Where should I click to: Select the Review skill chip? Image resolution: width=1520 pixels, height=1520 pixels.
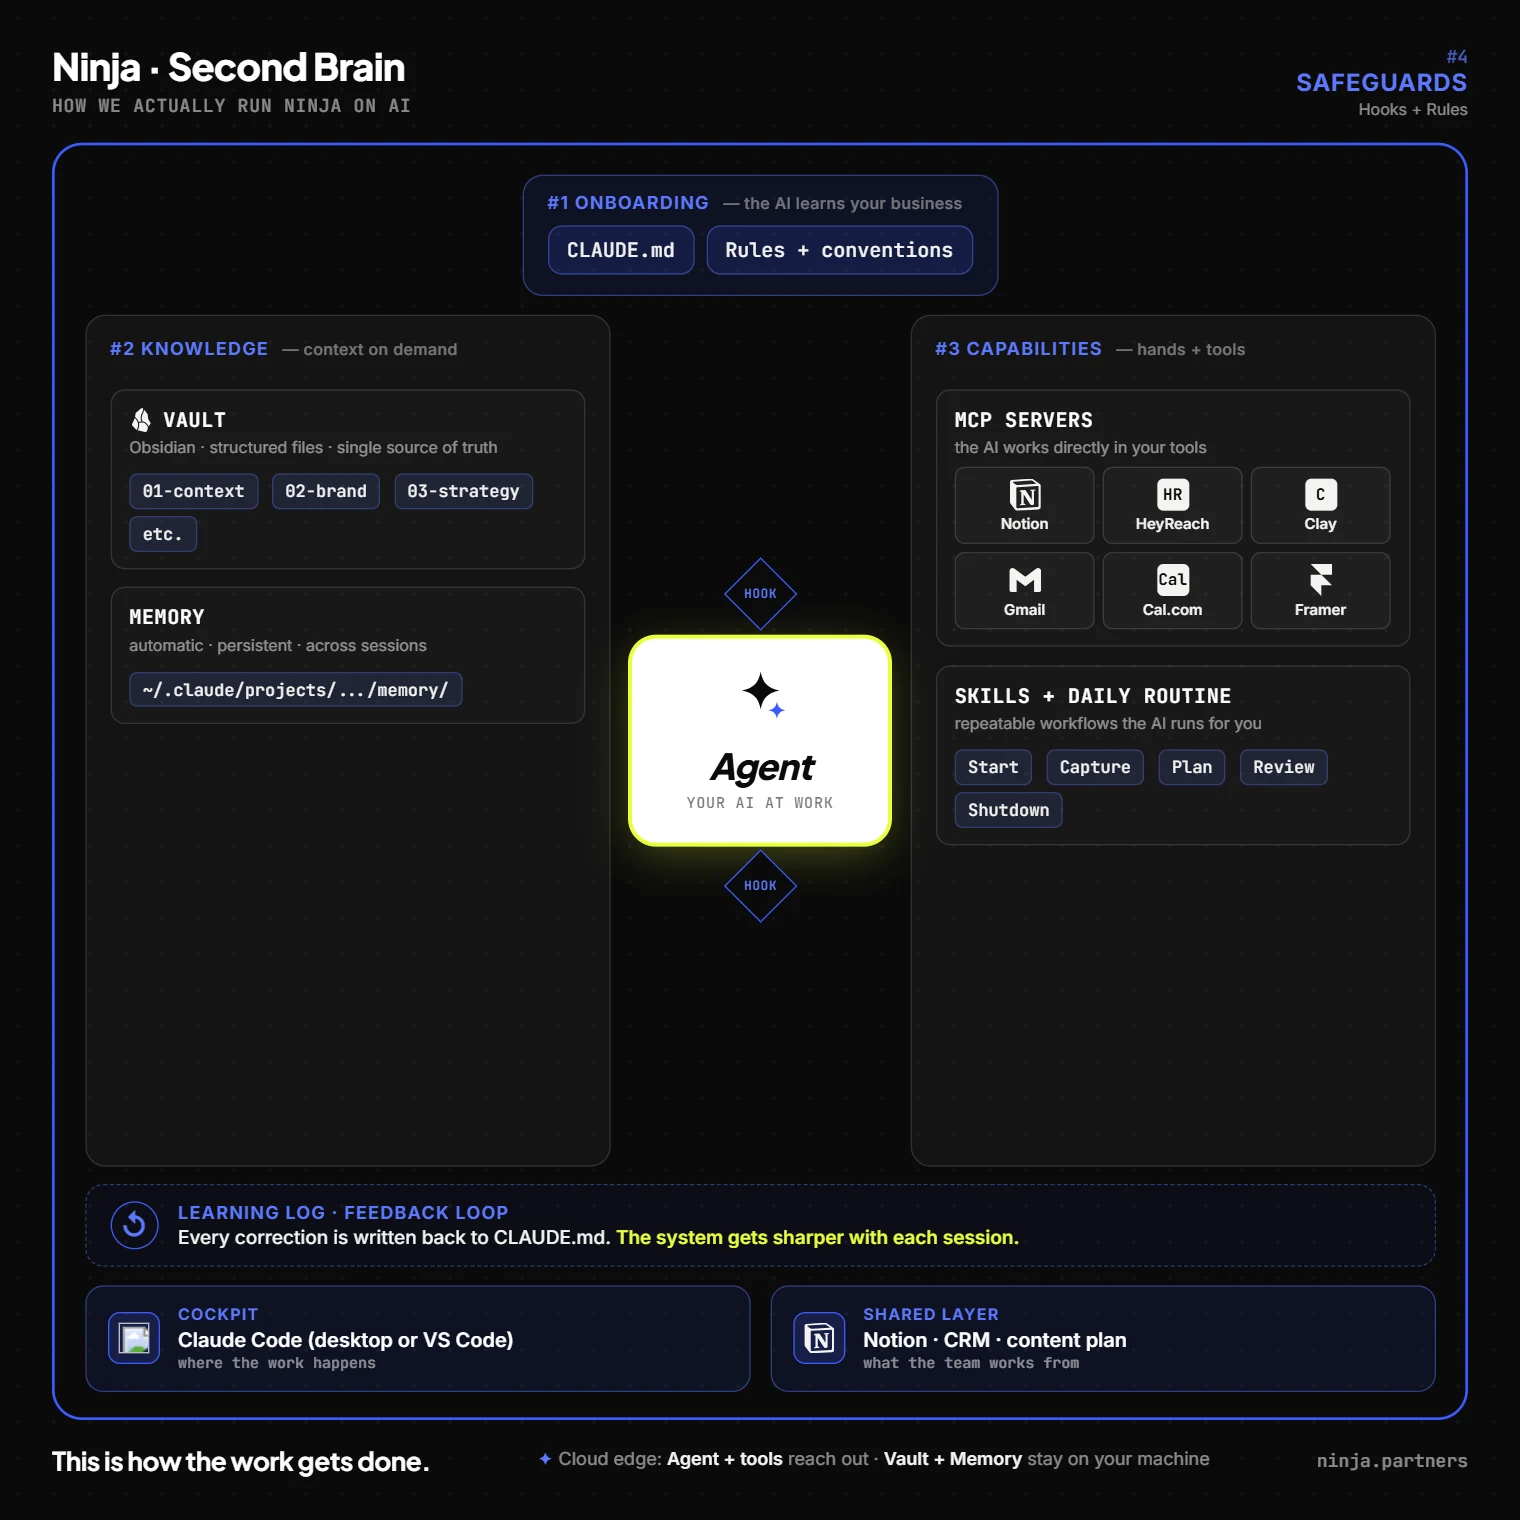point(1284,767)
